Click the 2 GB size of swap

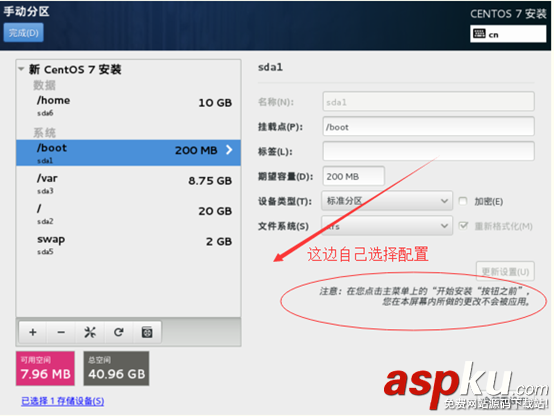(x=219, y=241)
